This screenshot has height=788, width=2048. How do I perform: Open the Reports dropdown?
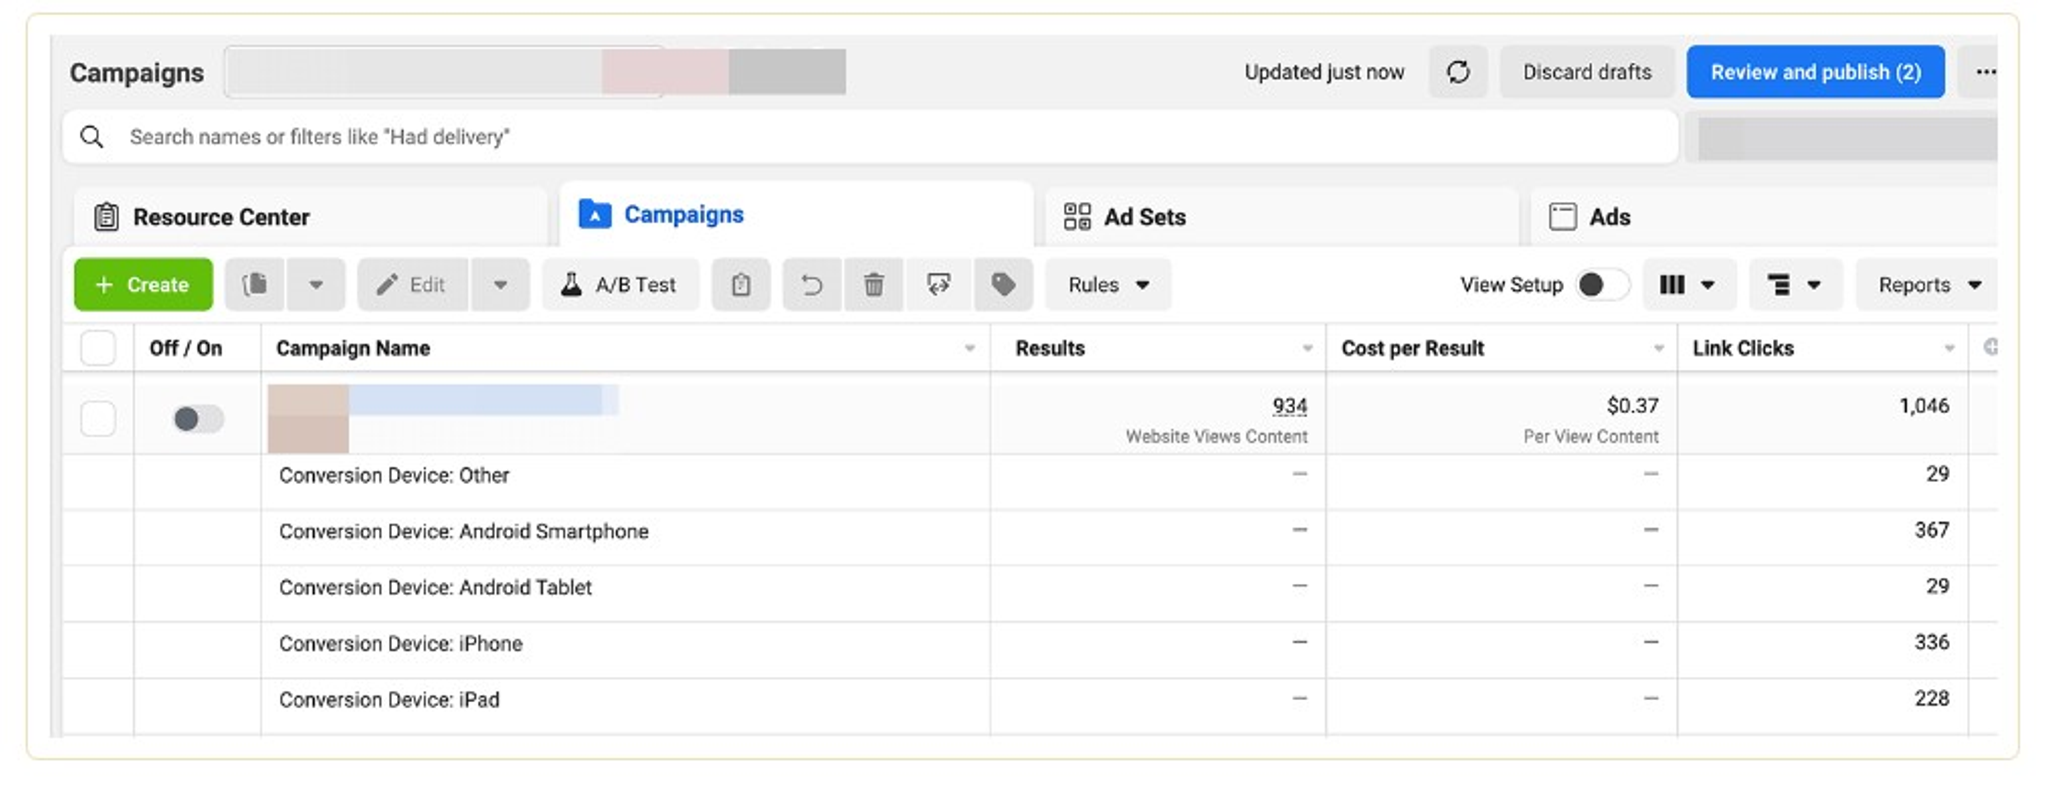[x=1927, y=285]
